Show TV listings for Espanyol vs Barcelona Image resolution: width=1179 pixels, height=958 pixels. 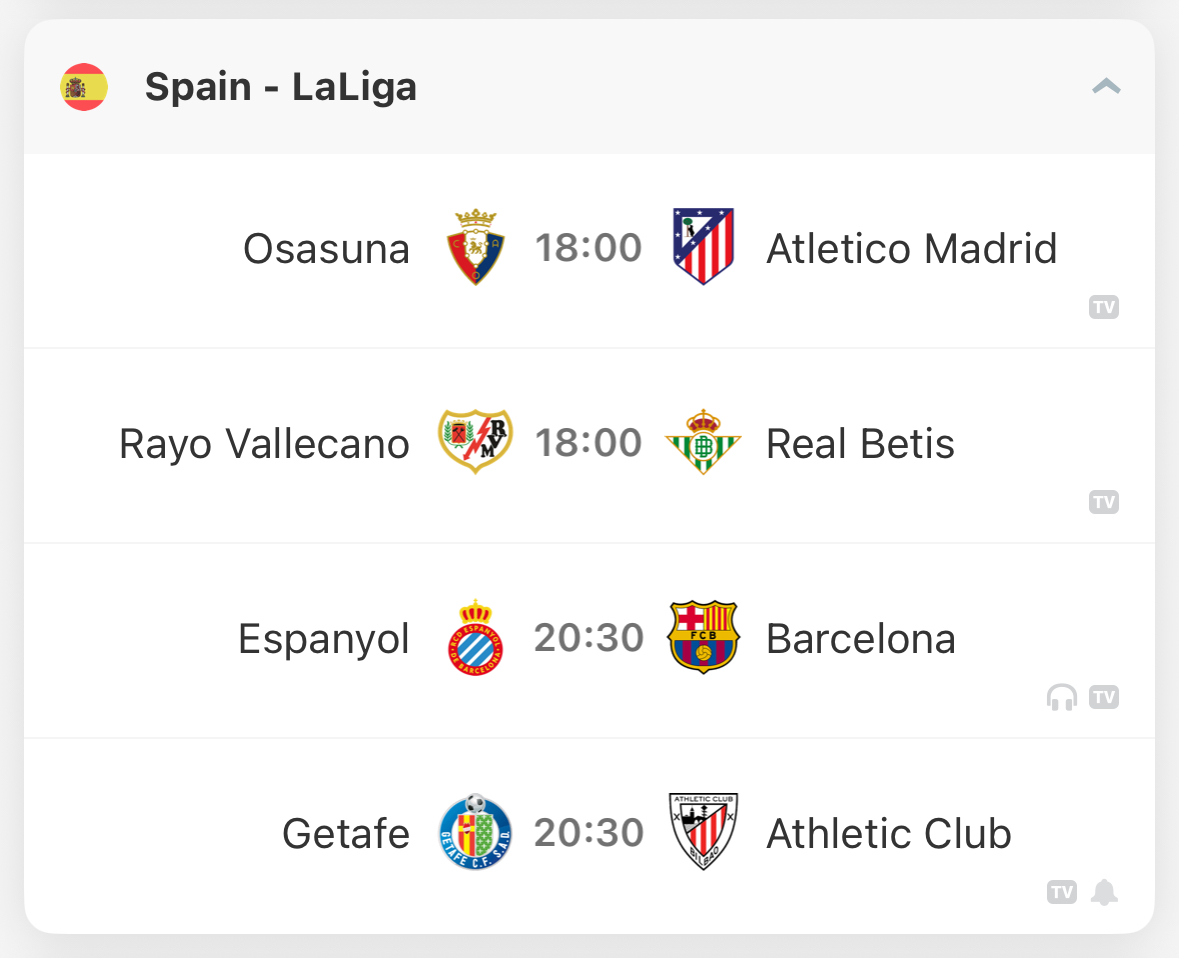pyautogui.click(x=1104, y=697)
